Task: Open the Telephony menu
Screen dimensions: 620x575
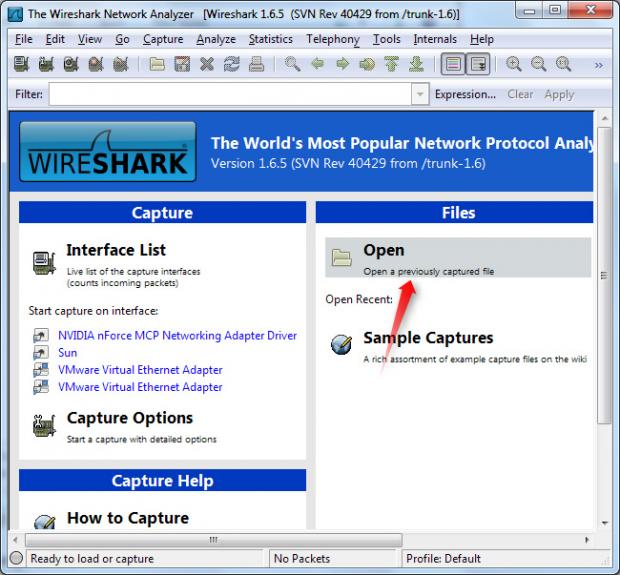Action: coord(333,39)
